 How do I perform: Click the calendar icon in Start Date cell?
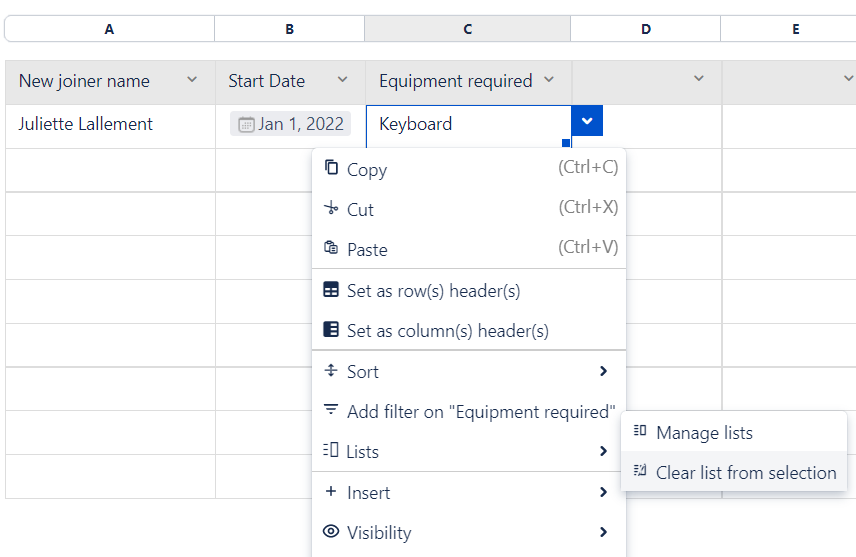click(x=246, y=125)
